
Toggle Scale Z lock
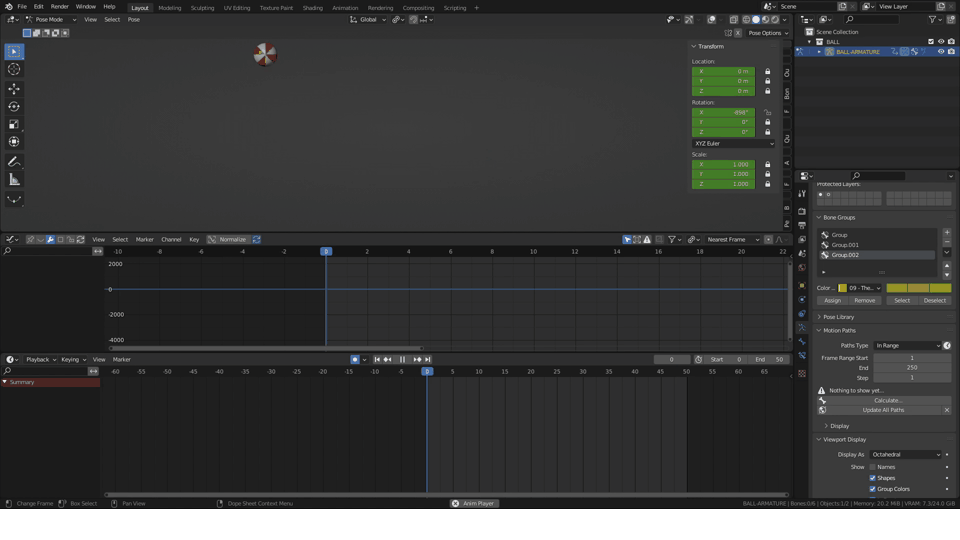tap(767, 184)
